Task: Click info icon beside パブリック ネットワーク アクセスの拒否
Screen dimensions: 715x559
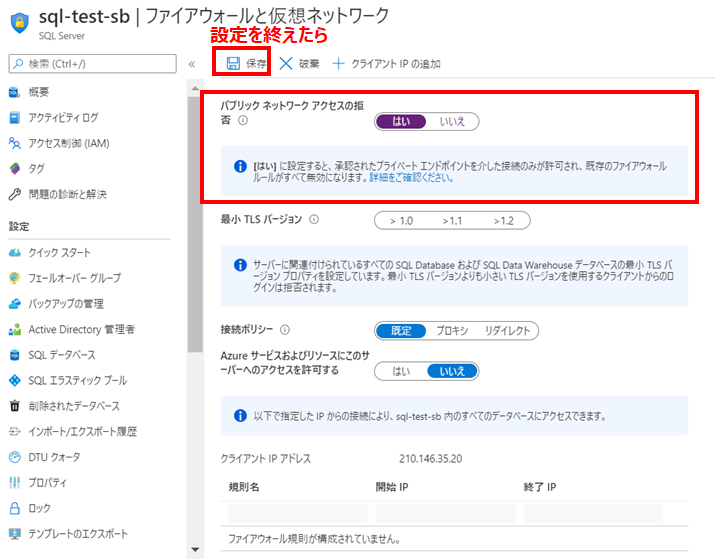Action: pos(243,120)
